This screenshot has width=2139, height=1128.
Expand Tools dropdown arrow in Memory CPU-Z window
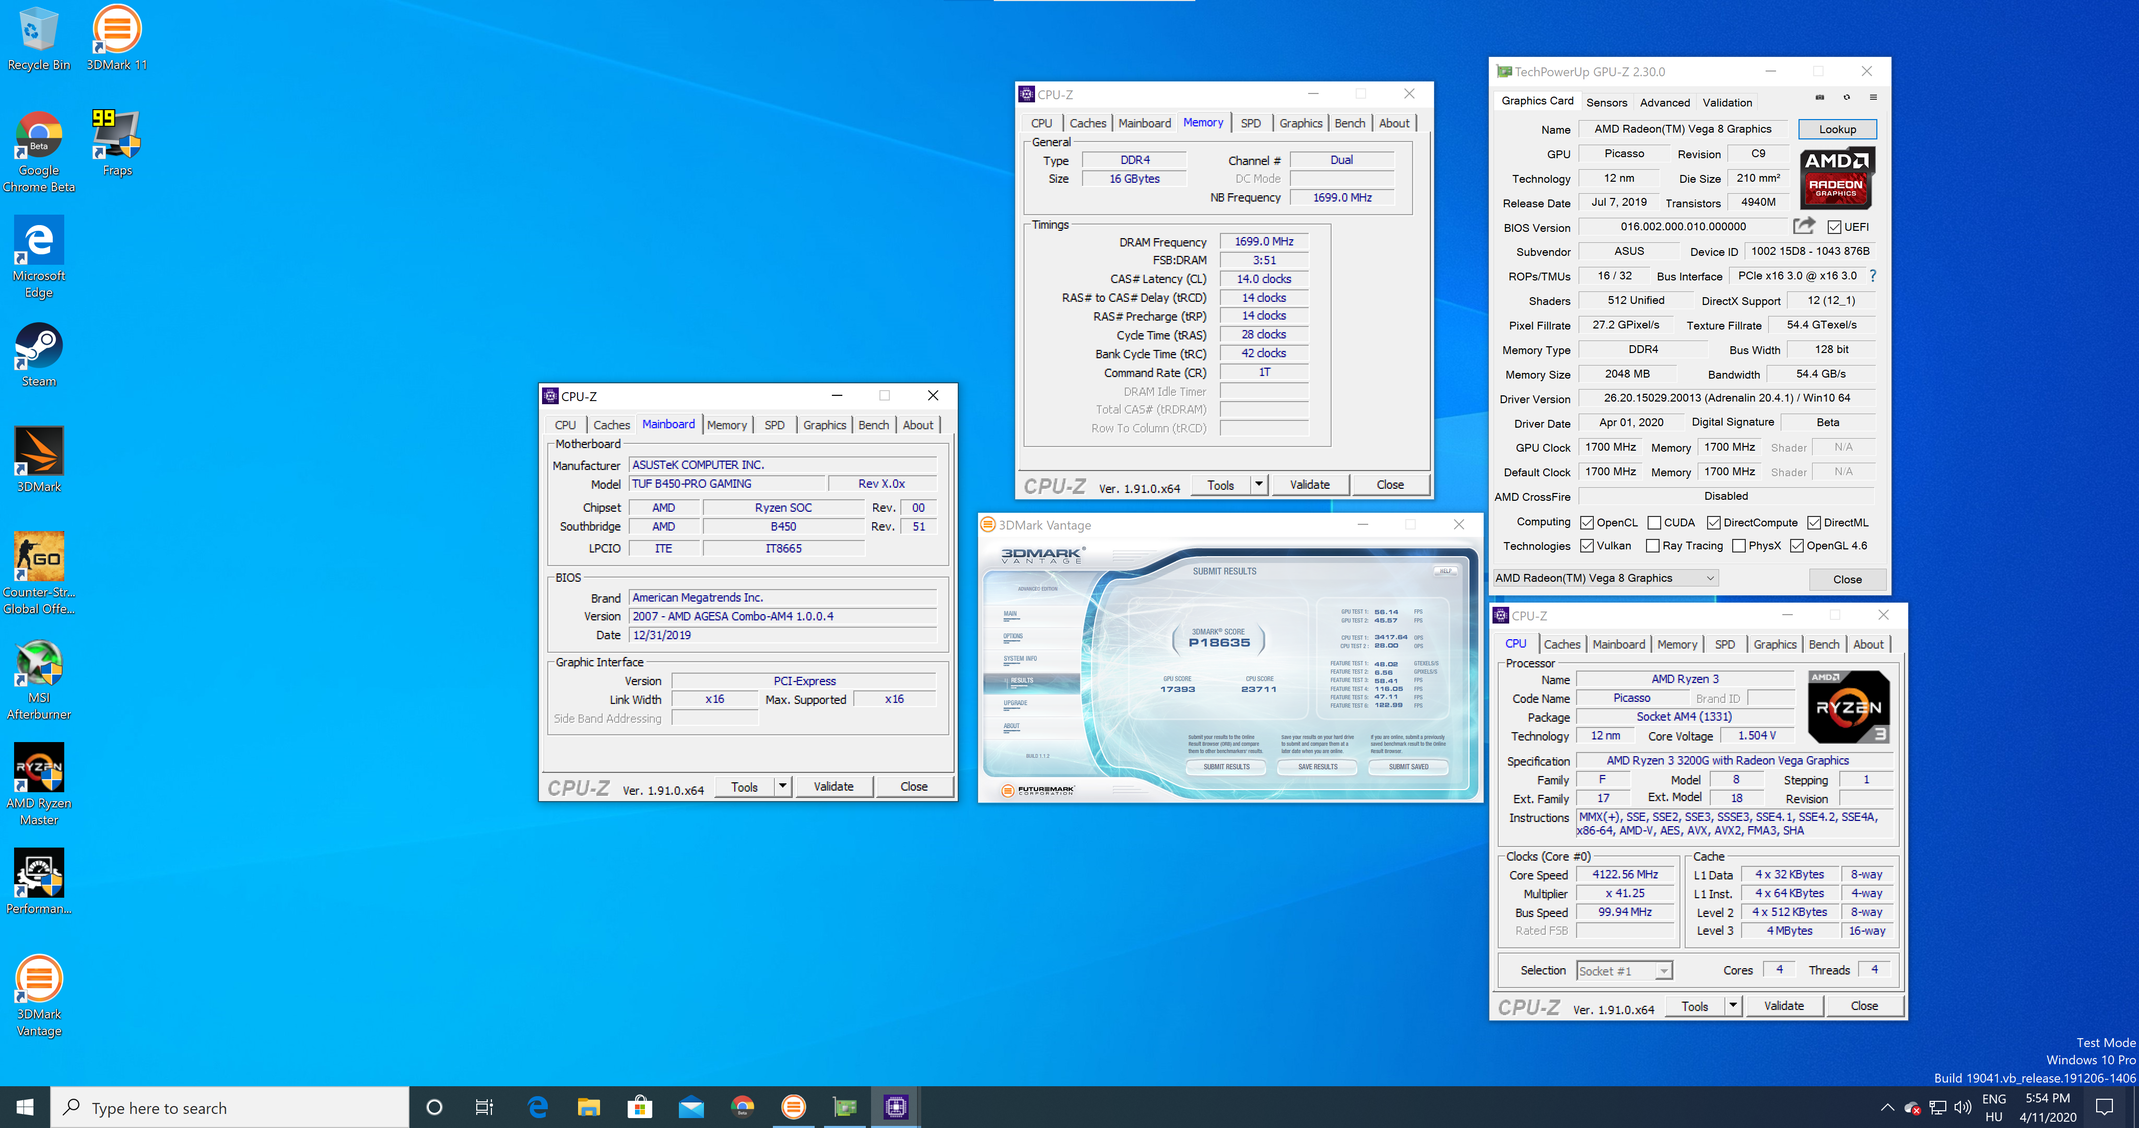pyautogui.click(x=1259, y=485)
